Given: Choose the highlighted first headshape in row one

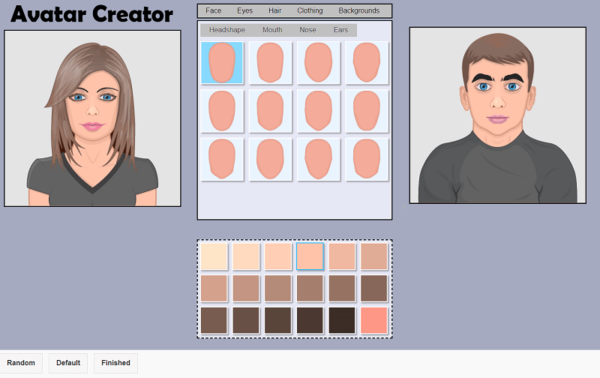Looking at the screenshot, I should 222,63.
